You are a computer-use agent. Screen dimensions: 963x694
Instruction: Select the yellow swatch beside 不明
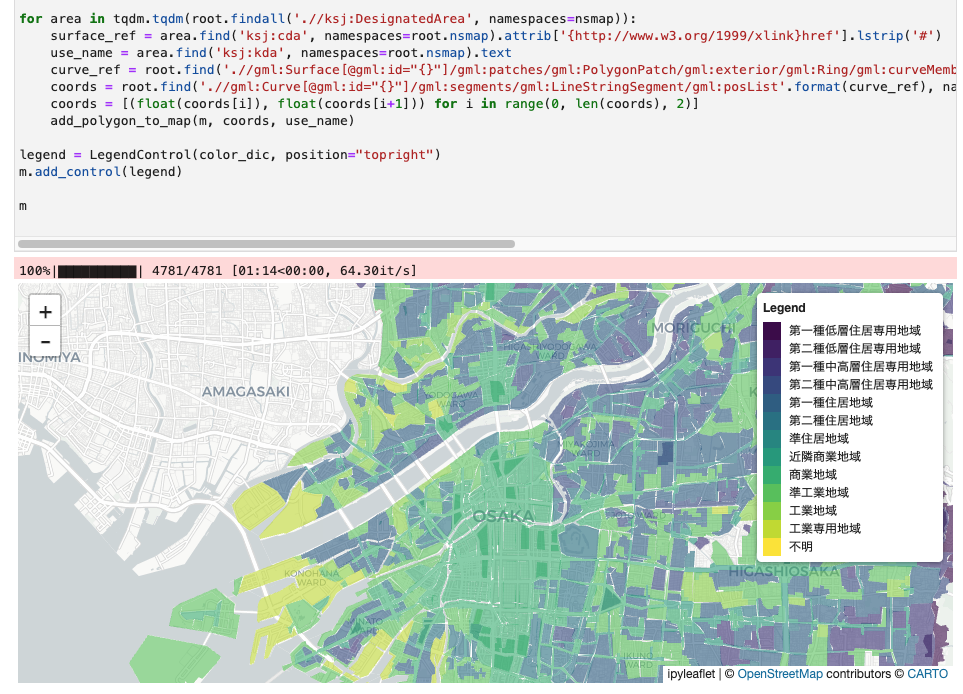click(771, 546)
